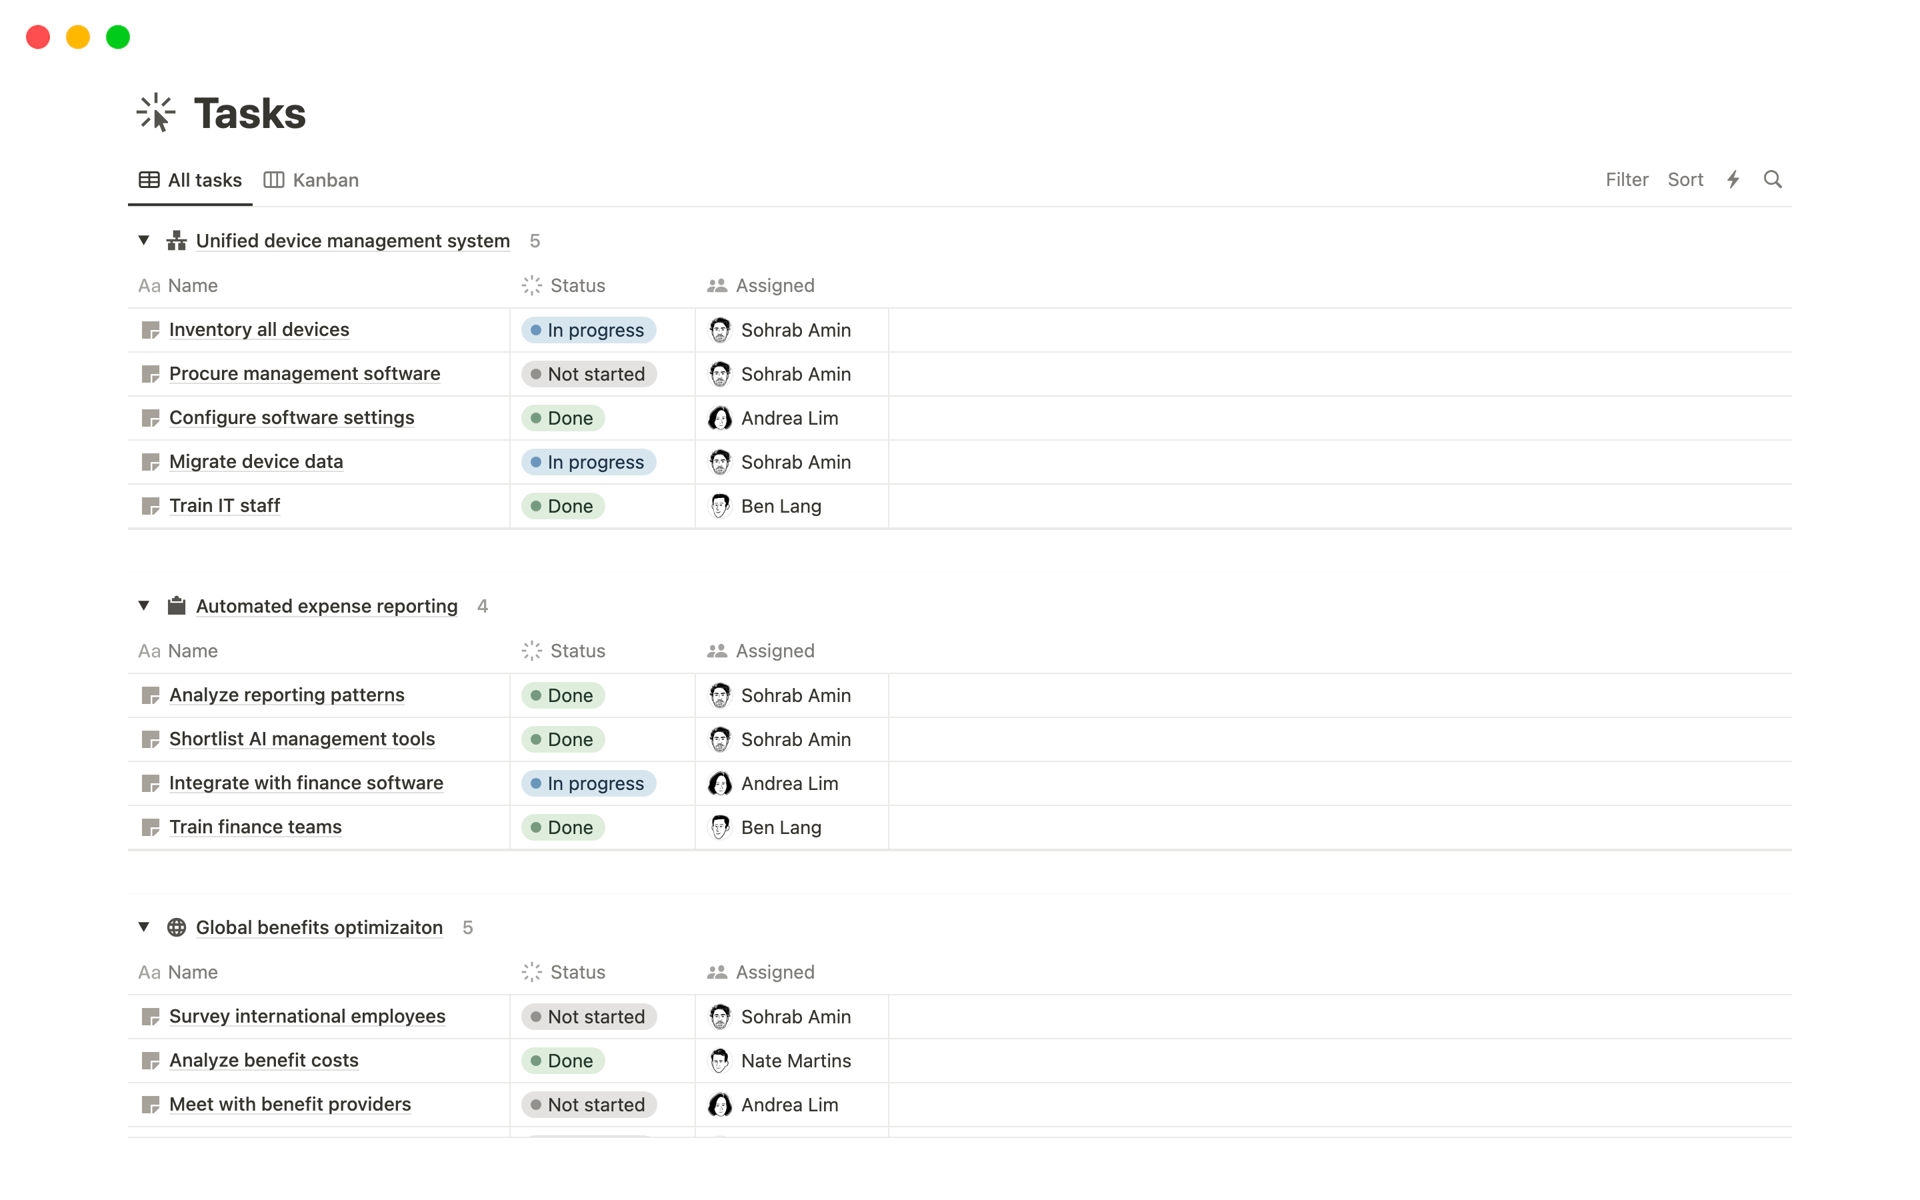
Task: Open the Filter options
Action: click(1627, 179)
